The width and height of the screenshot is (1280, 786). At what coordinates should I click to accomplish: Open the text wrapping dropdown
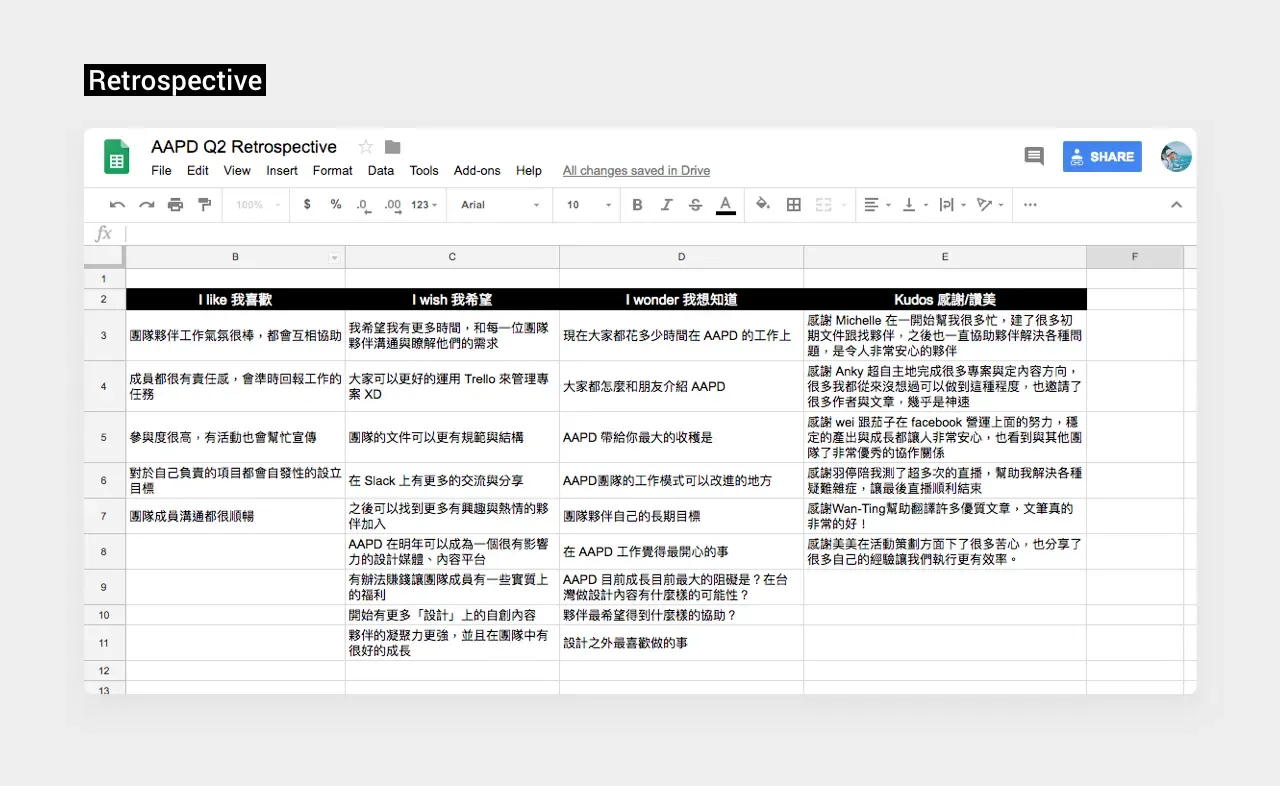pyautogui.click(x=952, y=205)
